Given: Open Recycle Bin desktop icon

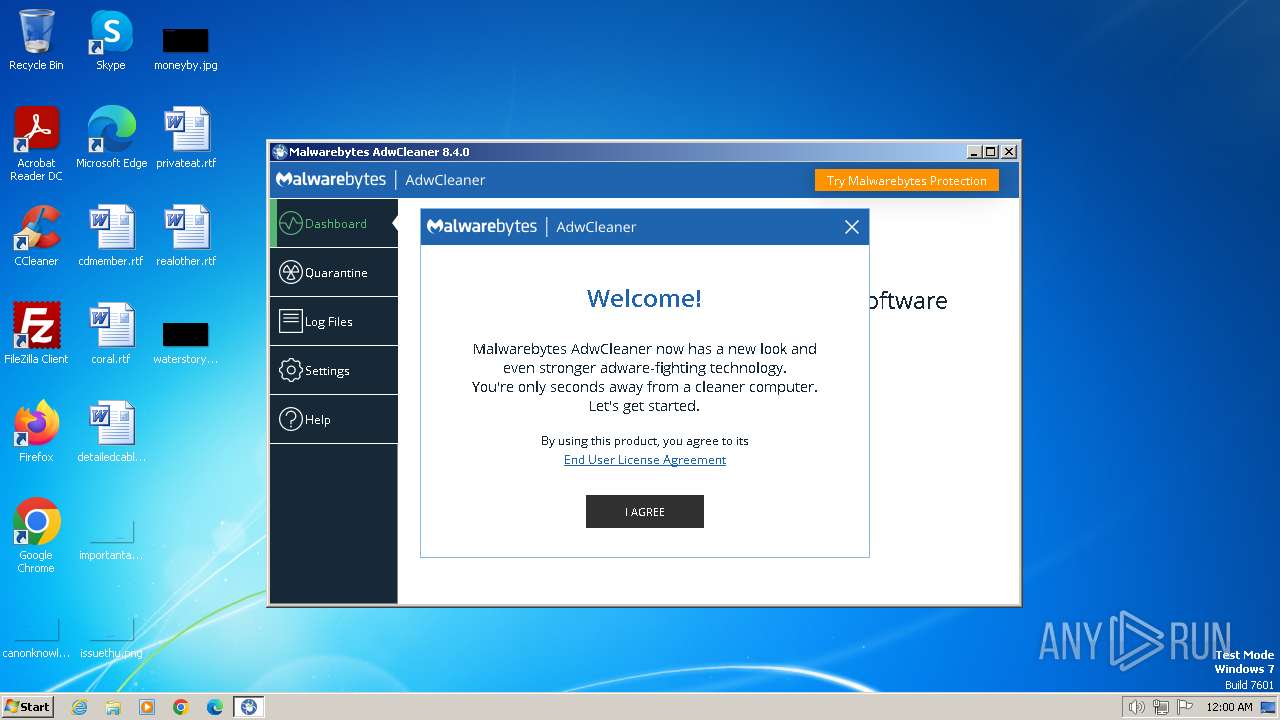Looking at the screenshot, I should click(x=36, y=40).
